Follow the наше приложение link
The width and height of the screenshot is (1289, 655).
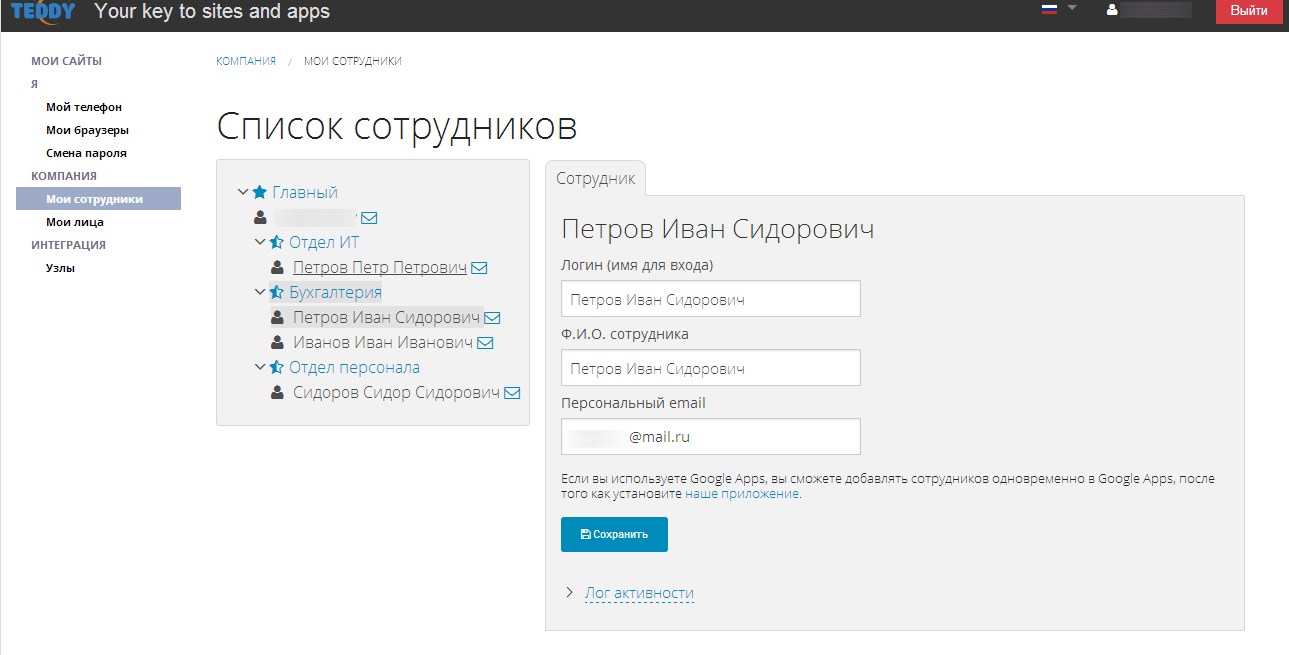point(742,494)
